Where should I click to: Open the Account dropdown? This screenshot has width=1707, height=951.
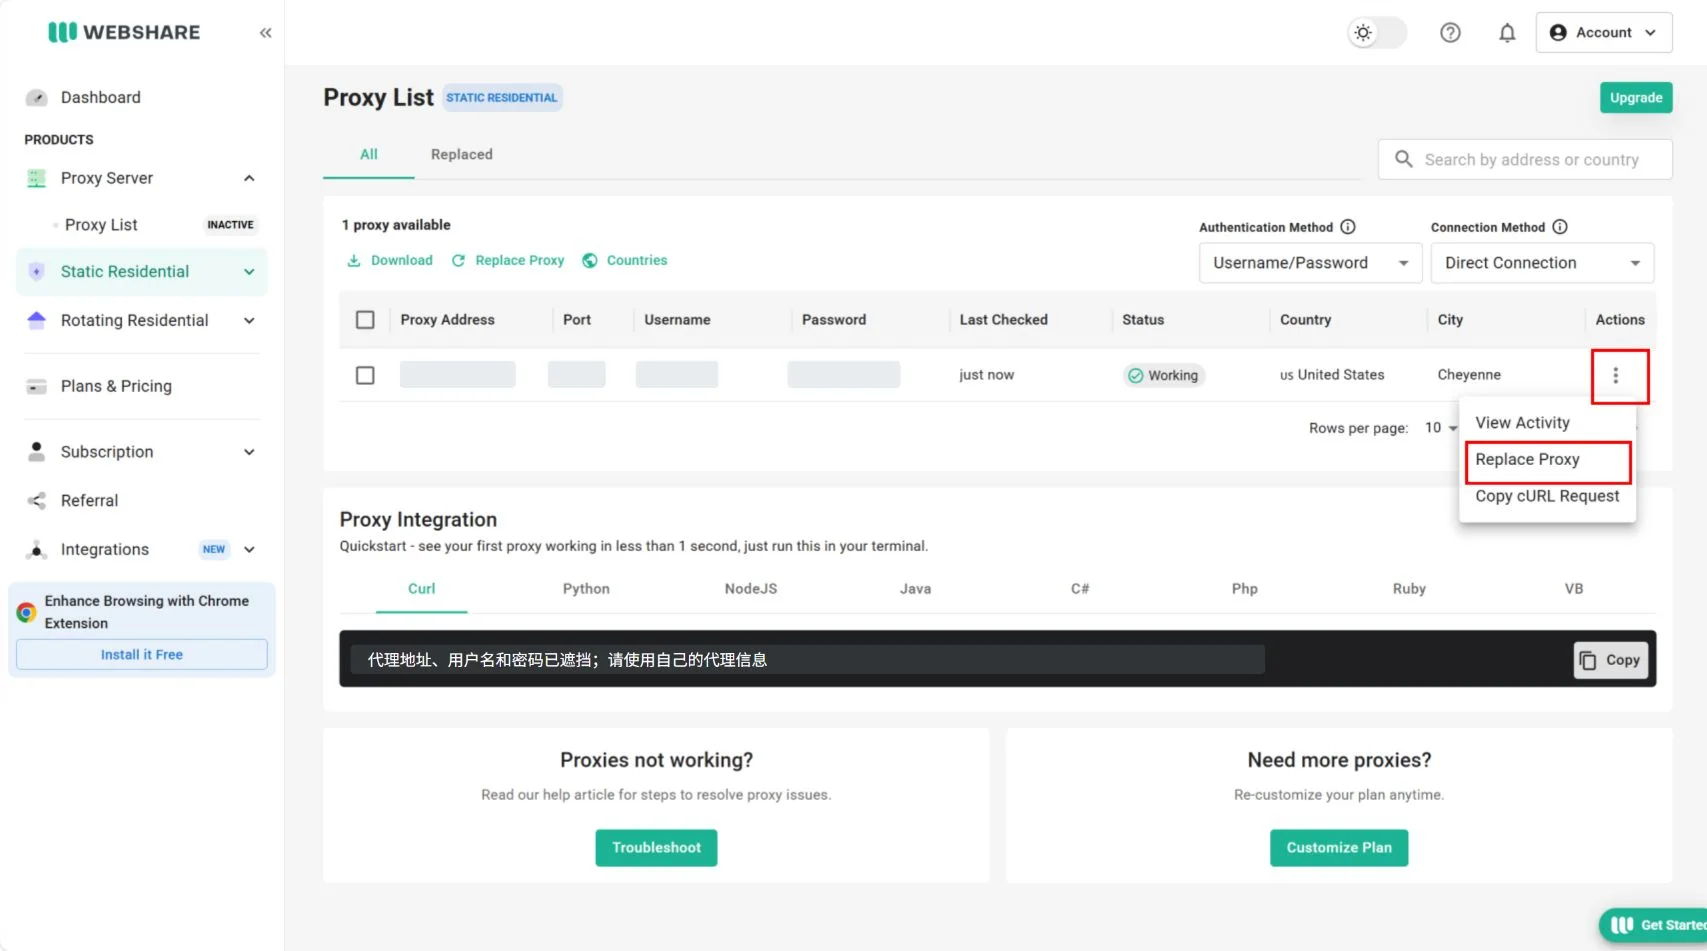[x=1603, y=33]
